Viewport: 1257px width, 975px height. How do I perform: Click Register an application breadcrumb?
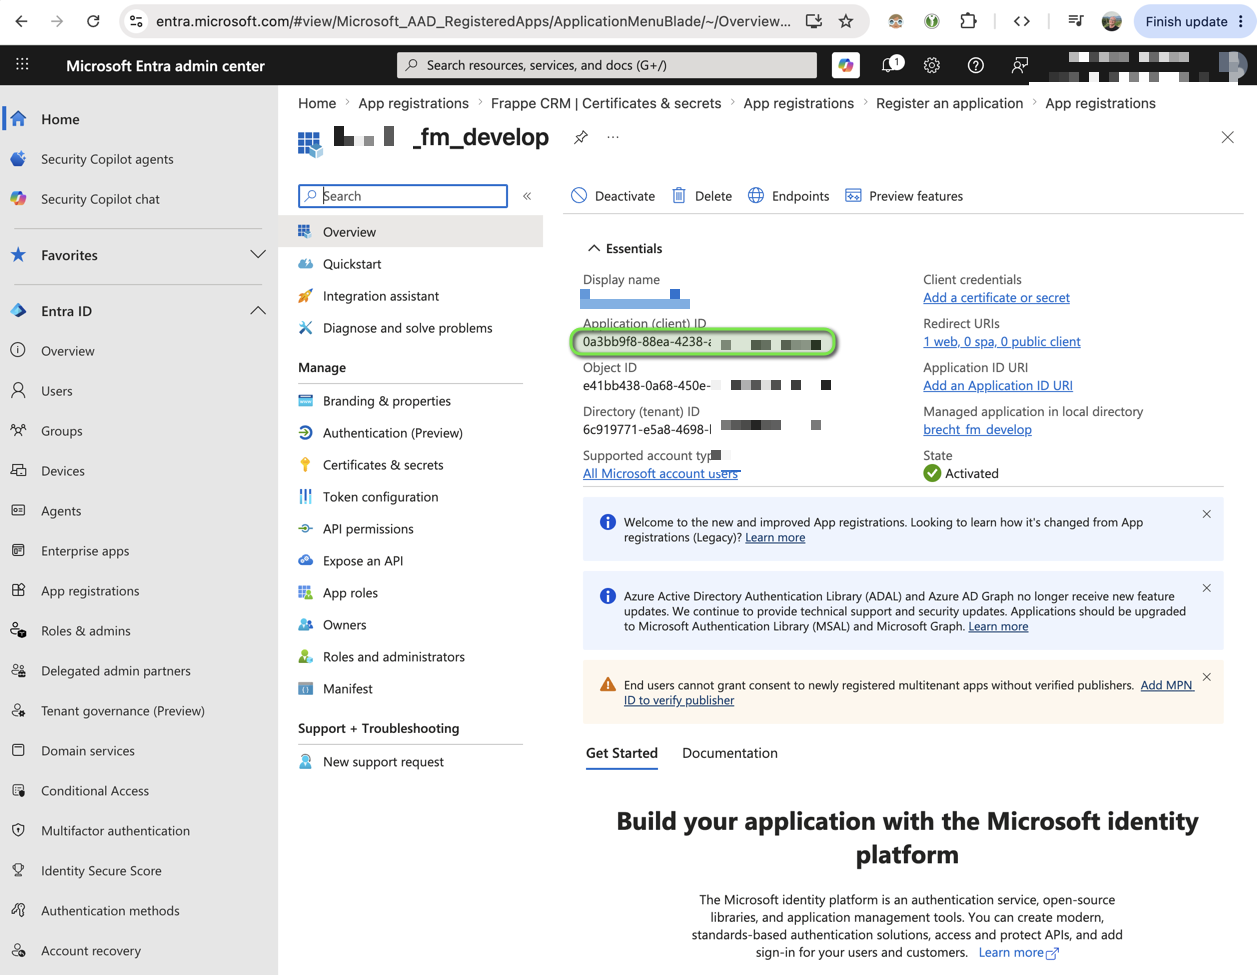(949, 103)
